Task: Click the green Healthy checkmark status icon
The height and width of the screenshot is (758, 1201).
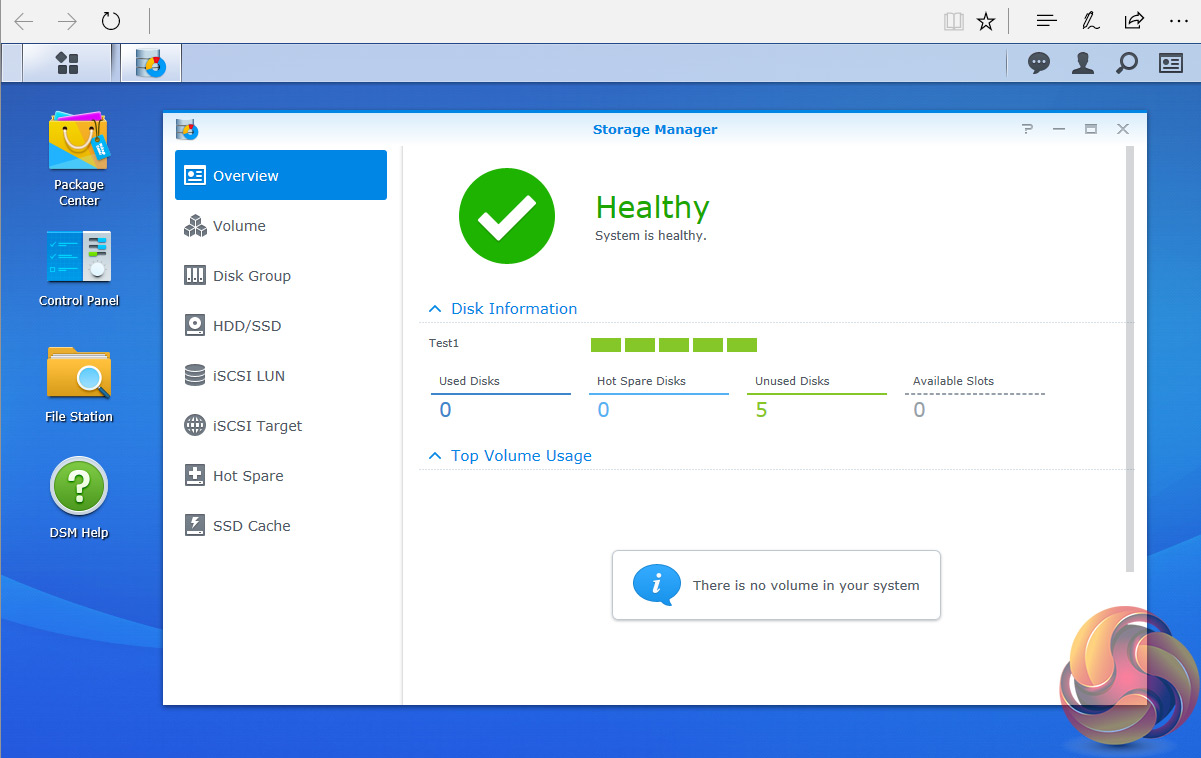Action: 507,216
